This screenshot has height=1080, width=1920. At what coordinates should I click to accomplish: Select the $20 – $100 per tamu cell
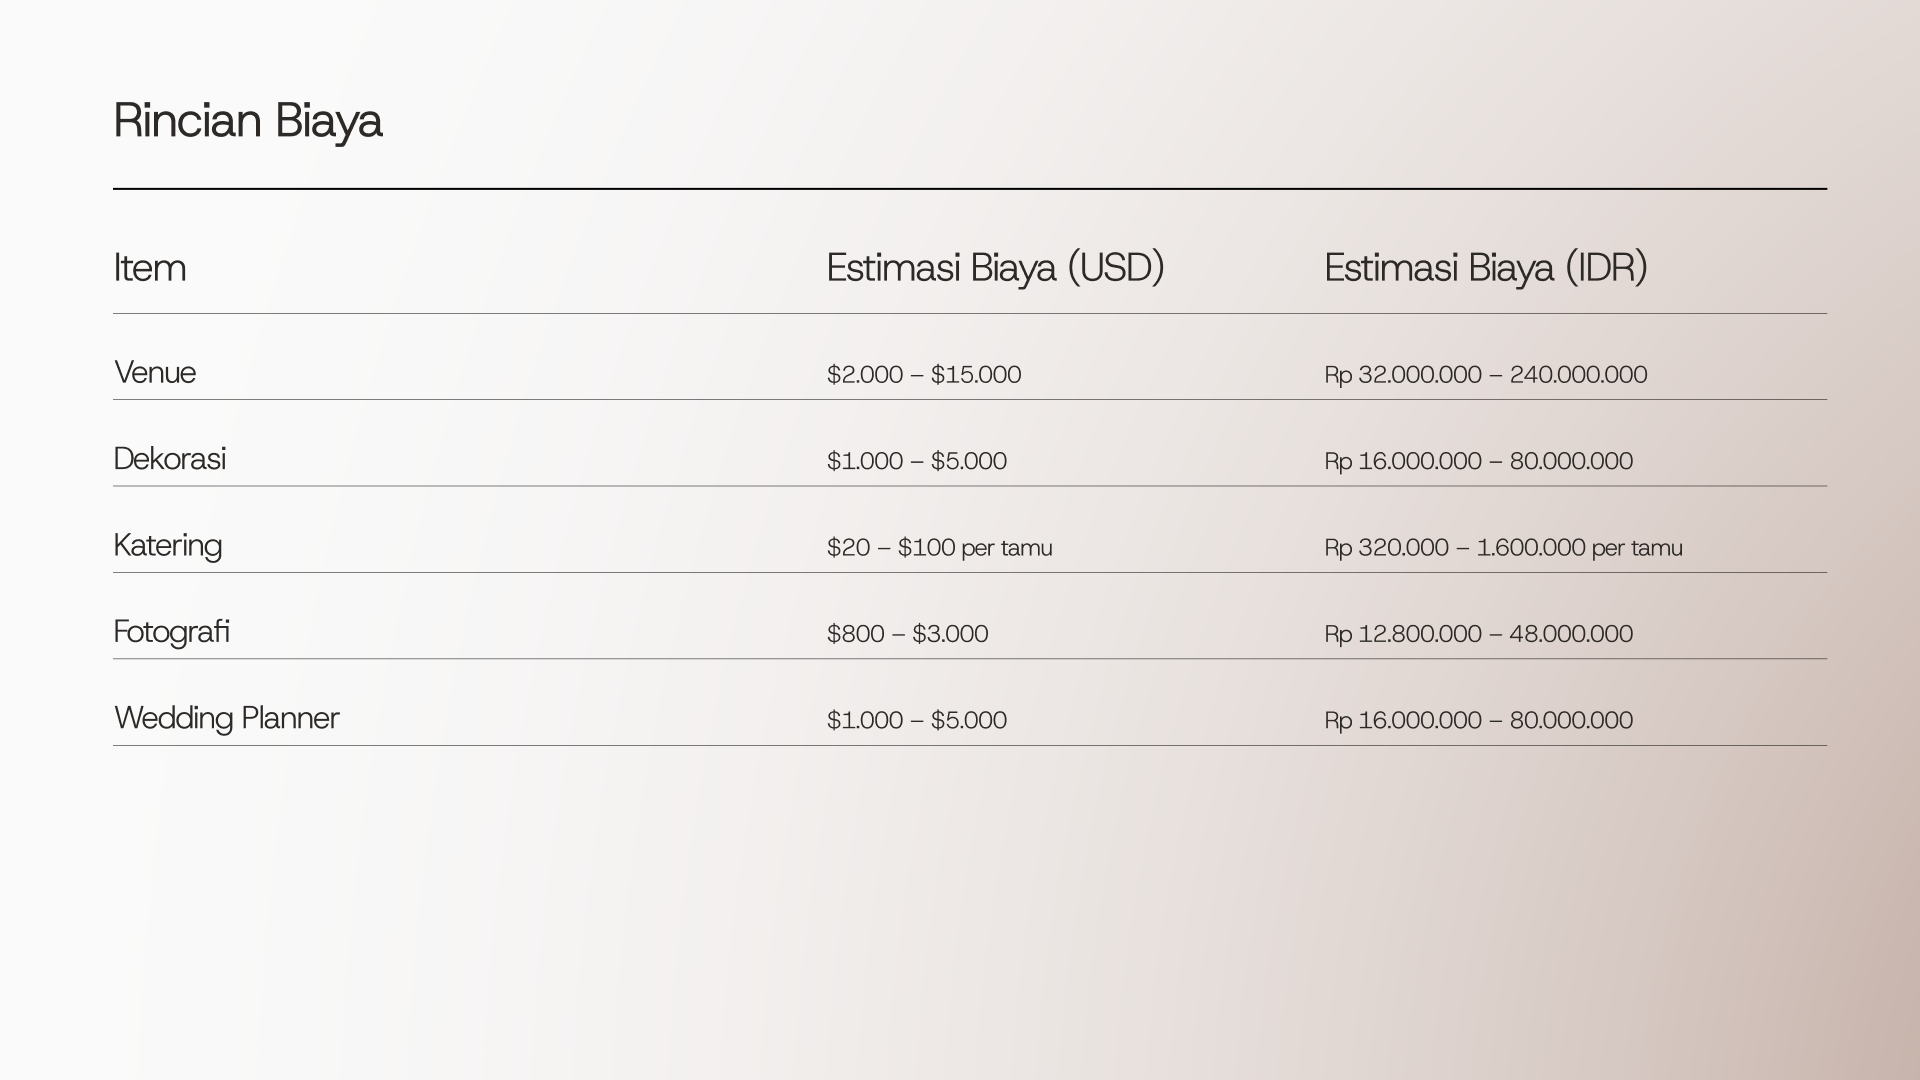[940, 548]
